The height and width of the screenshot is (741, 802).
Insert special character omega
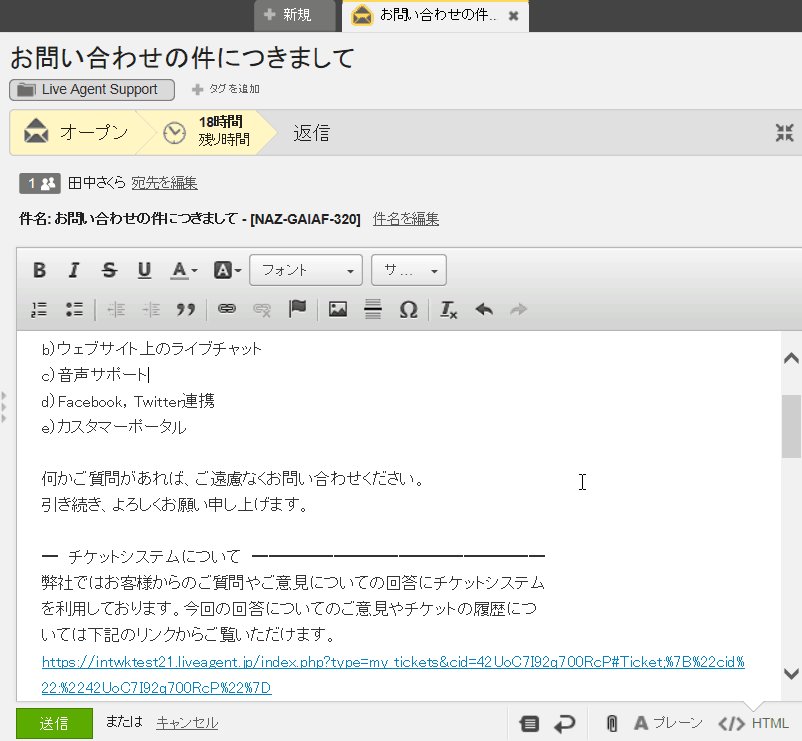[x=408, y=309]
